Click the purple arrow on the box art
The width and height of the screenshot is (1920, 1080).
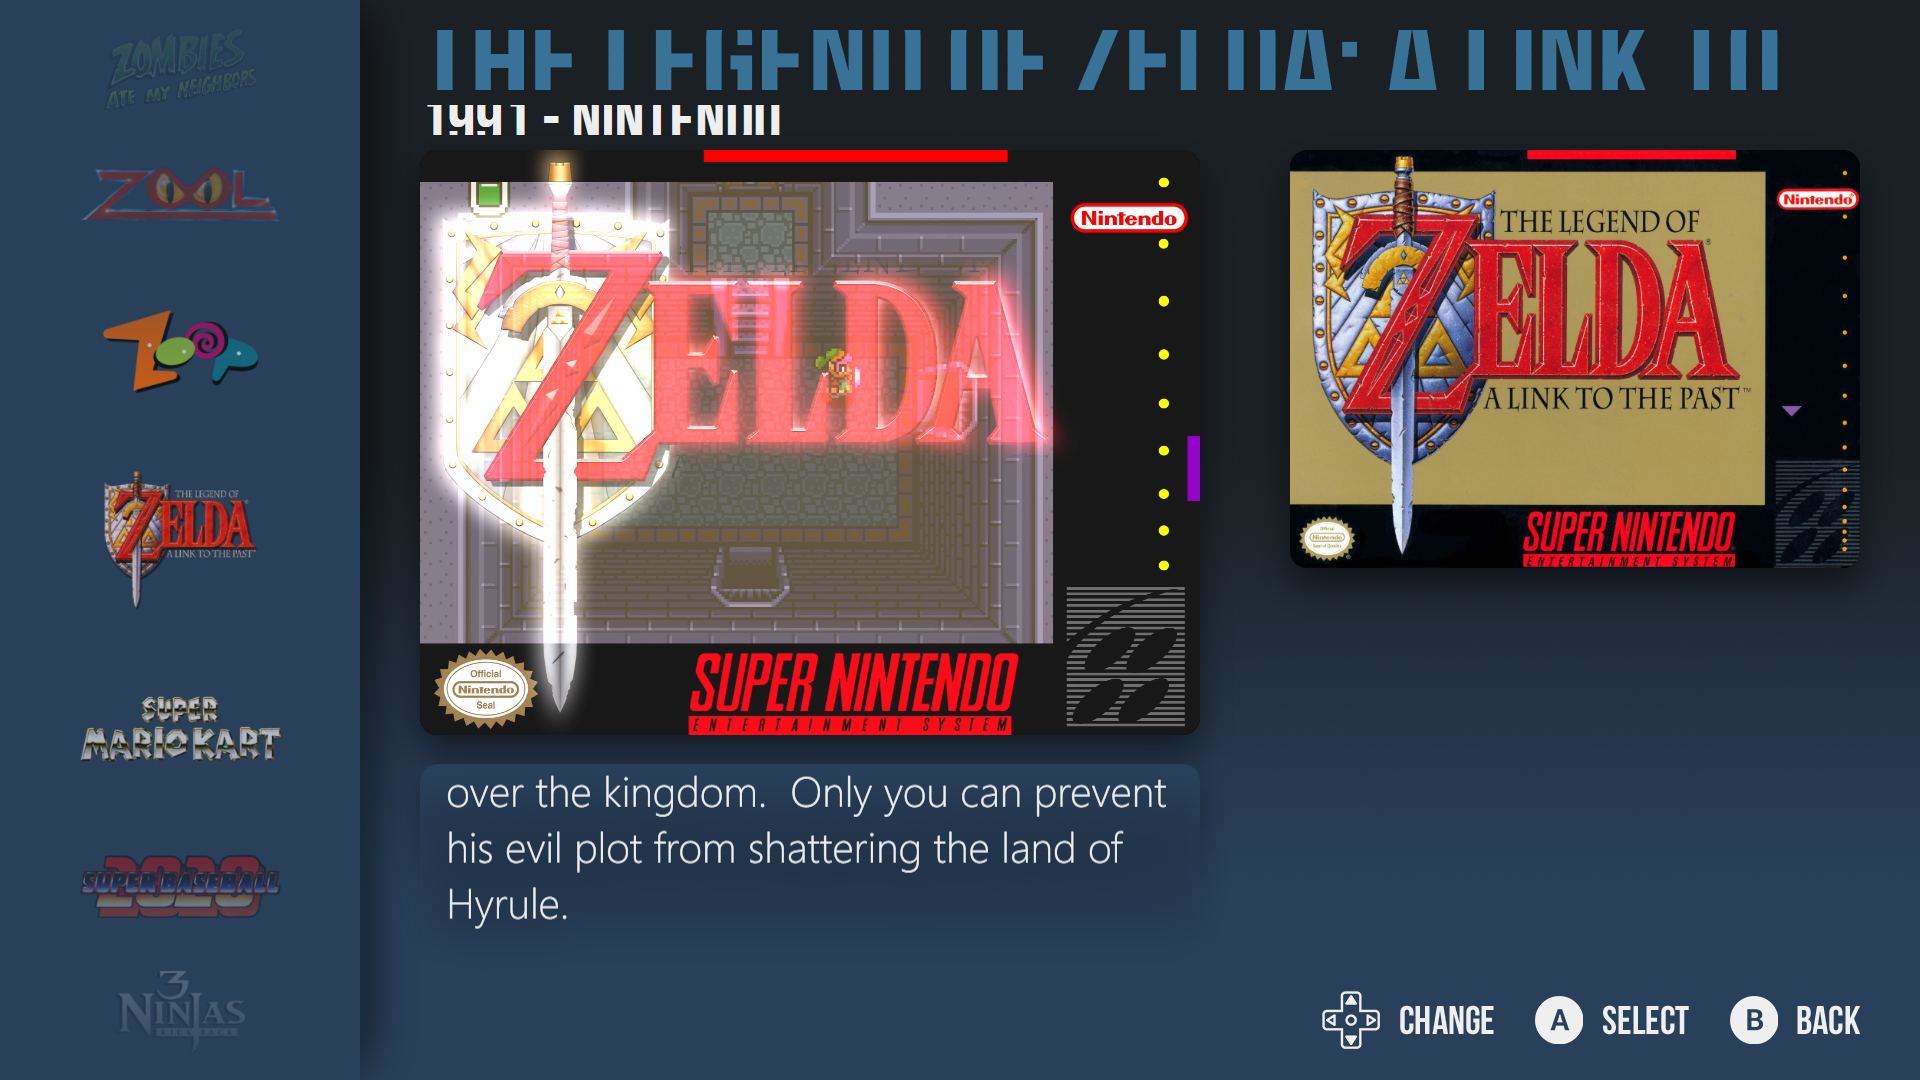[x=1792, y=410]
